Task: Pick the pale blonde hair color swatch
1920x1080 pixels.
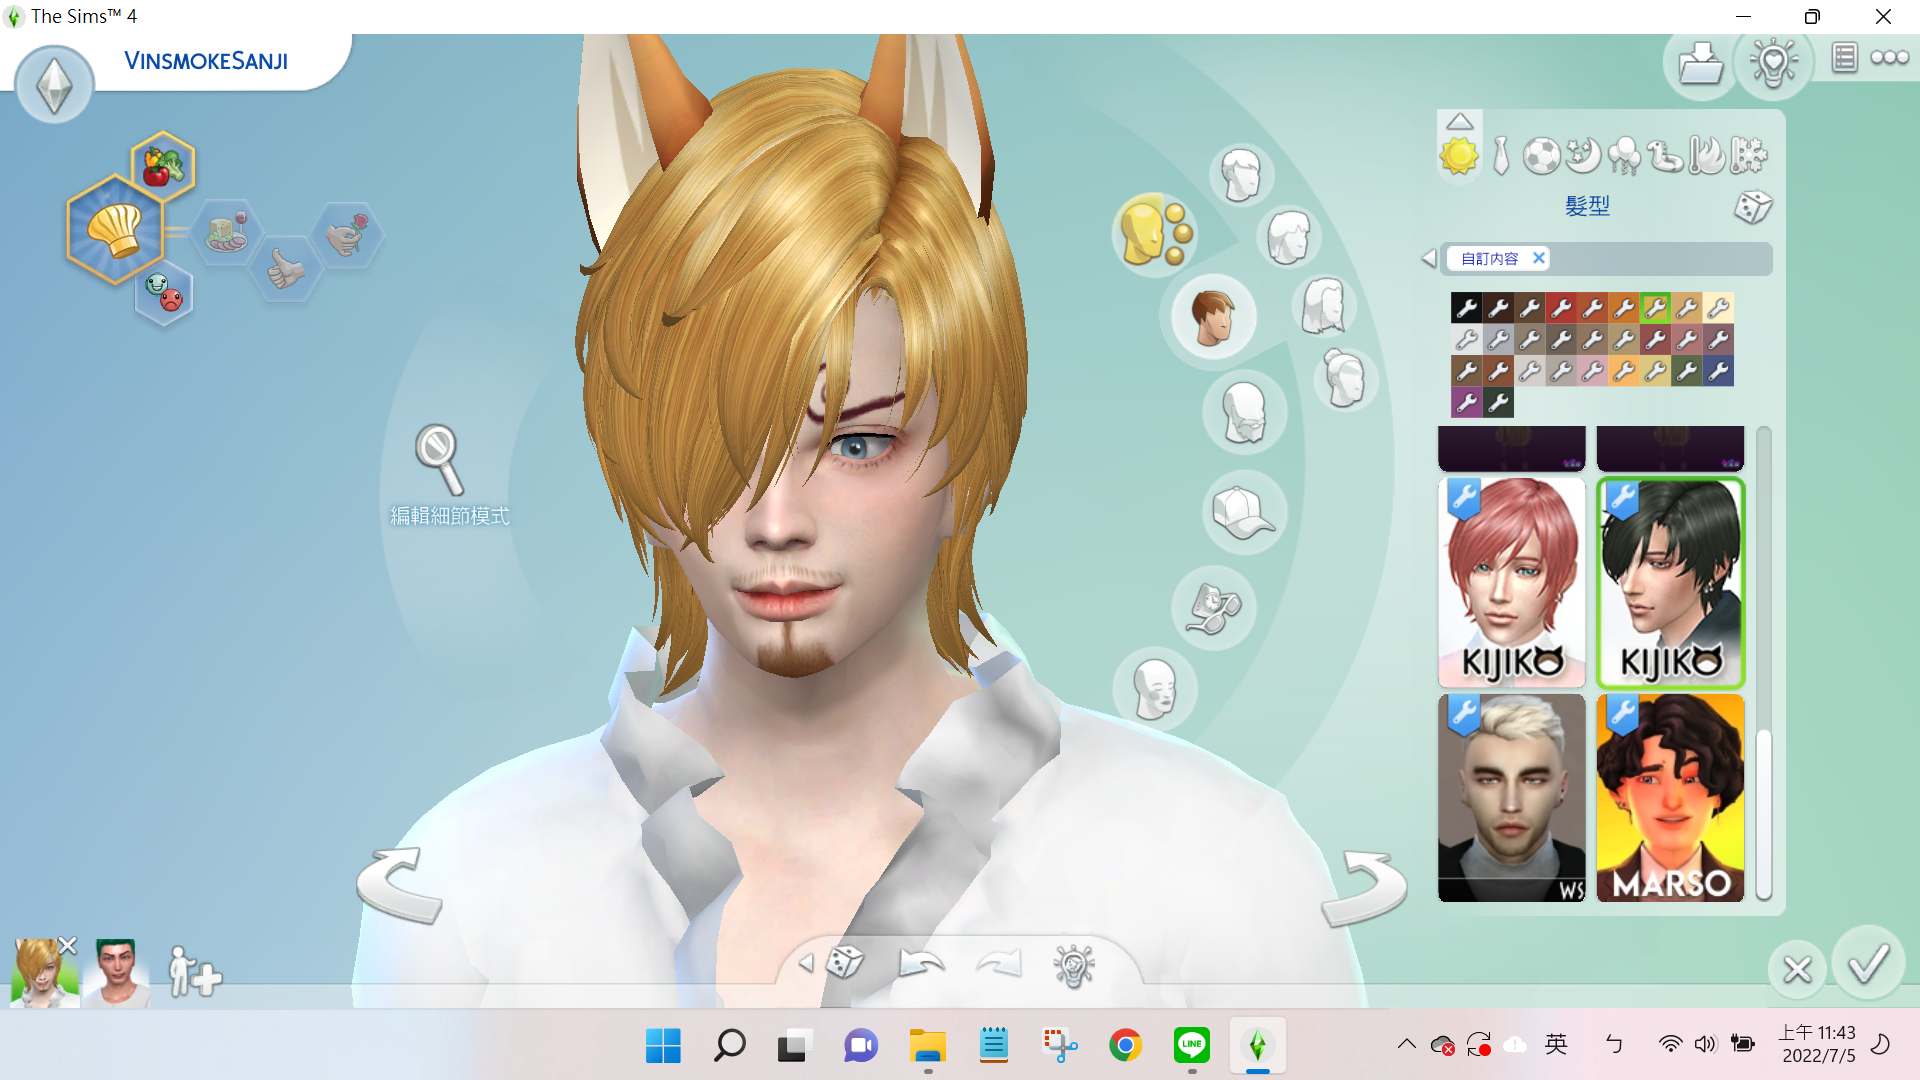Action: click(x=1718, y=308)
